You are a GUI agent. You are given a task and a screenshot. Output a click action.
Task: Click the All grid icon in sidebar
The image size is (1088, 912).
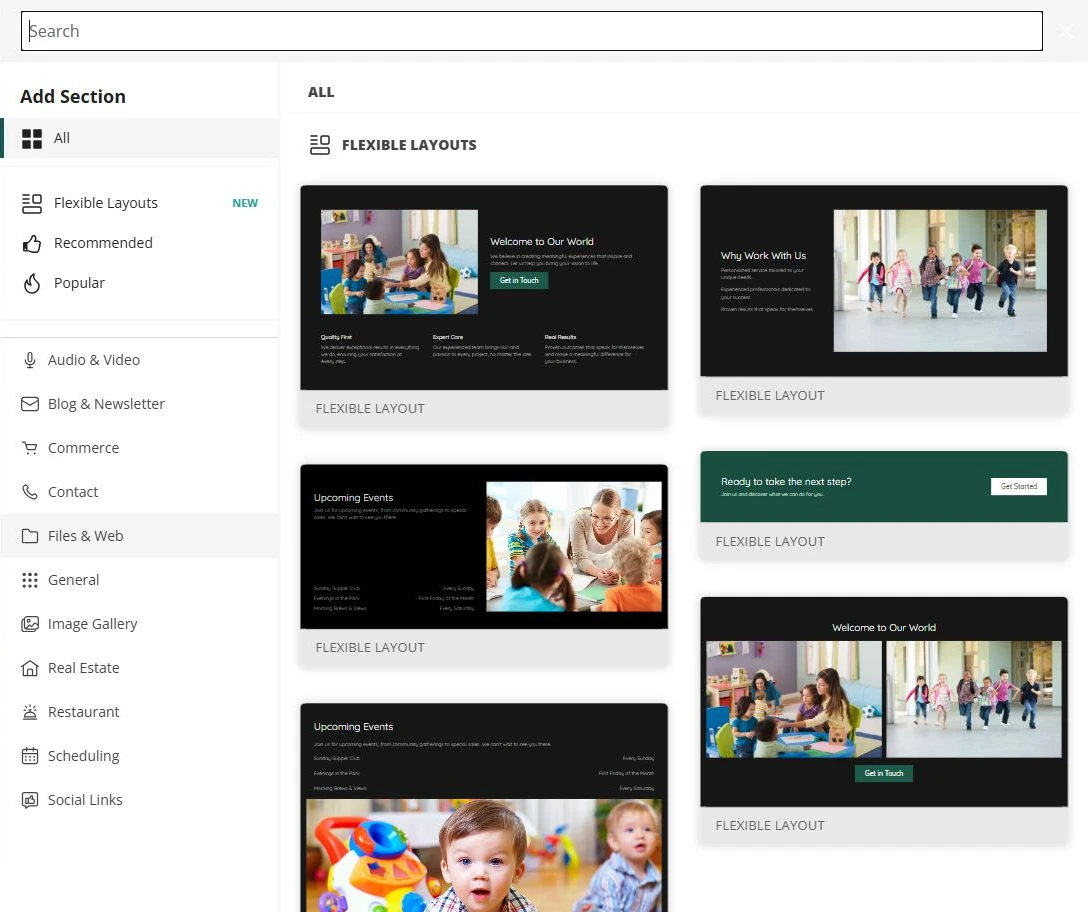pyautogui.click(x=32, y=139)
